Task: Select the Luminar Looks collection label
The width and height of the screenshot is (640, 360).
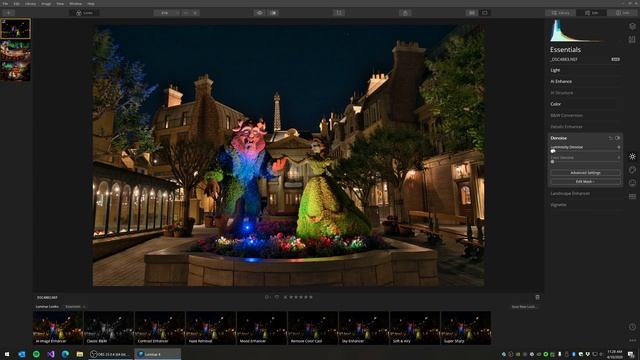Action: (x=47, y=307)
